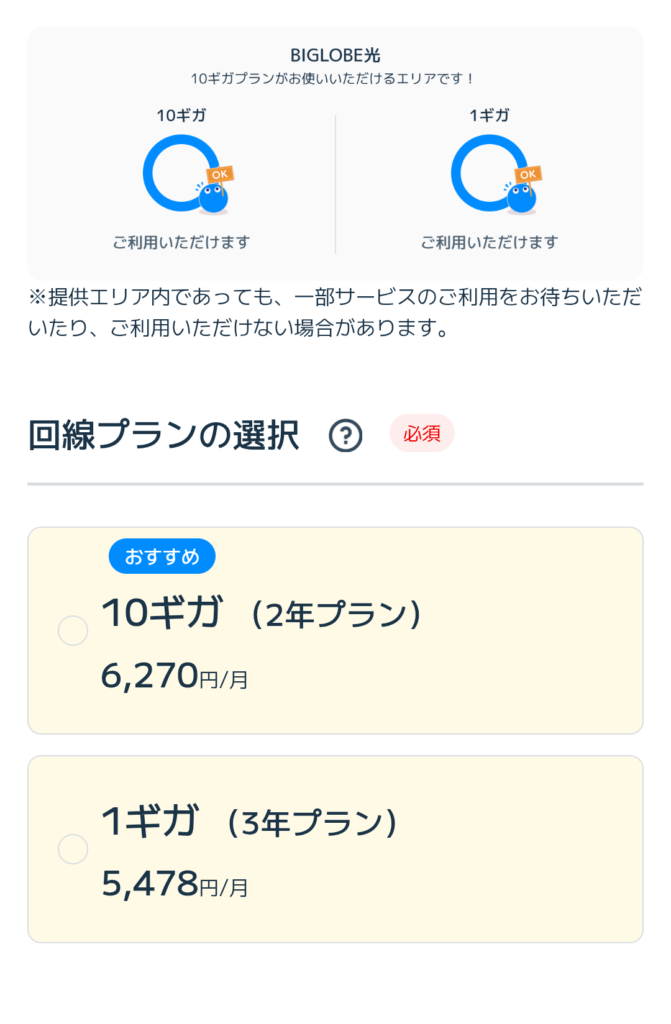Click the blue おすすめ pill badge

pos(162,556)
